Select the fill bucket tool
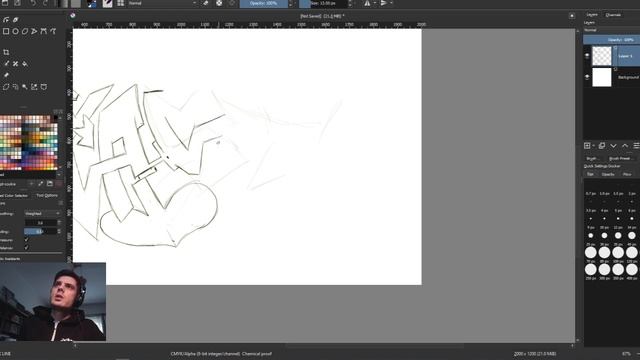Screen dimensions: 640x360 (25, 64)
